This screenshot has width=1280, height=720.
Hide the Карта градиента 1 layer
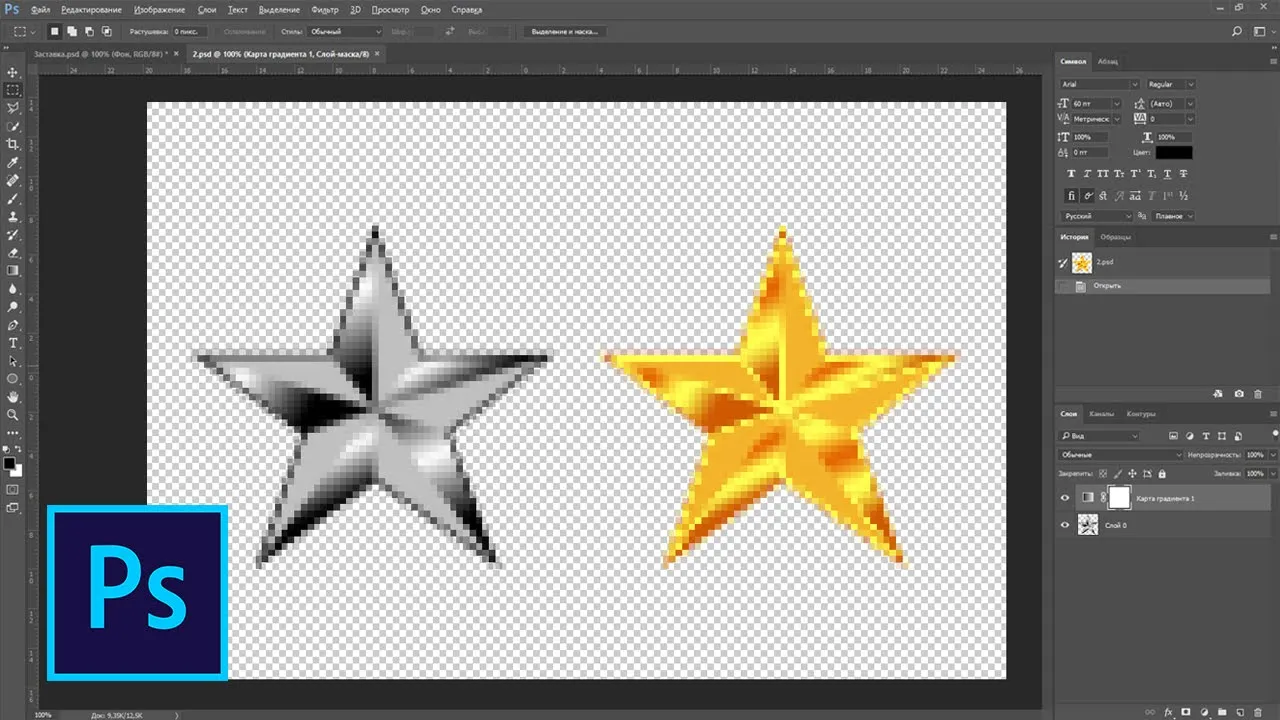tap(1065, 497)
